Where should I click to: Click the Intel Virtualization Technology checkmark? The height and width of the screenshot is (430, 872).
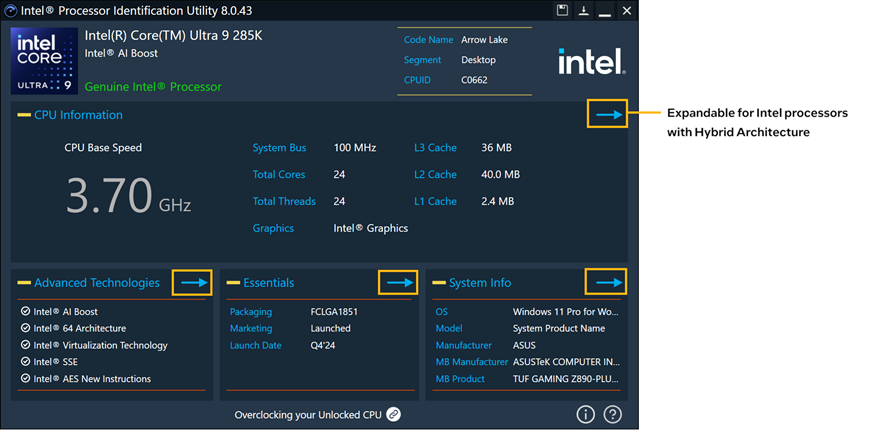pos(25,345)
